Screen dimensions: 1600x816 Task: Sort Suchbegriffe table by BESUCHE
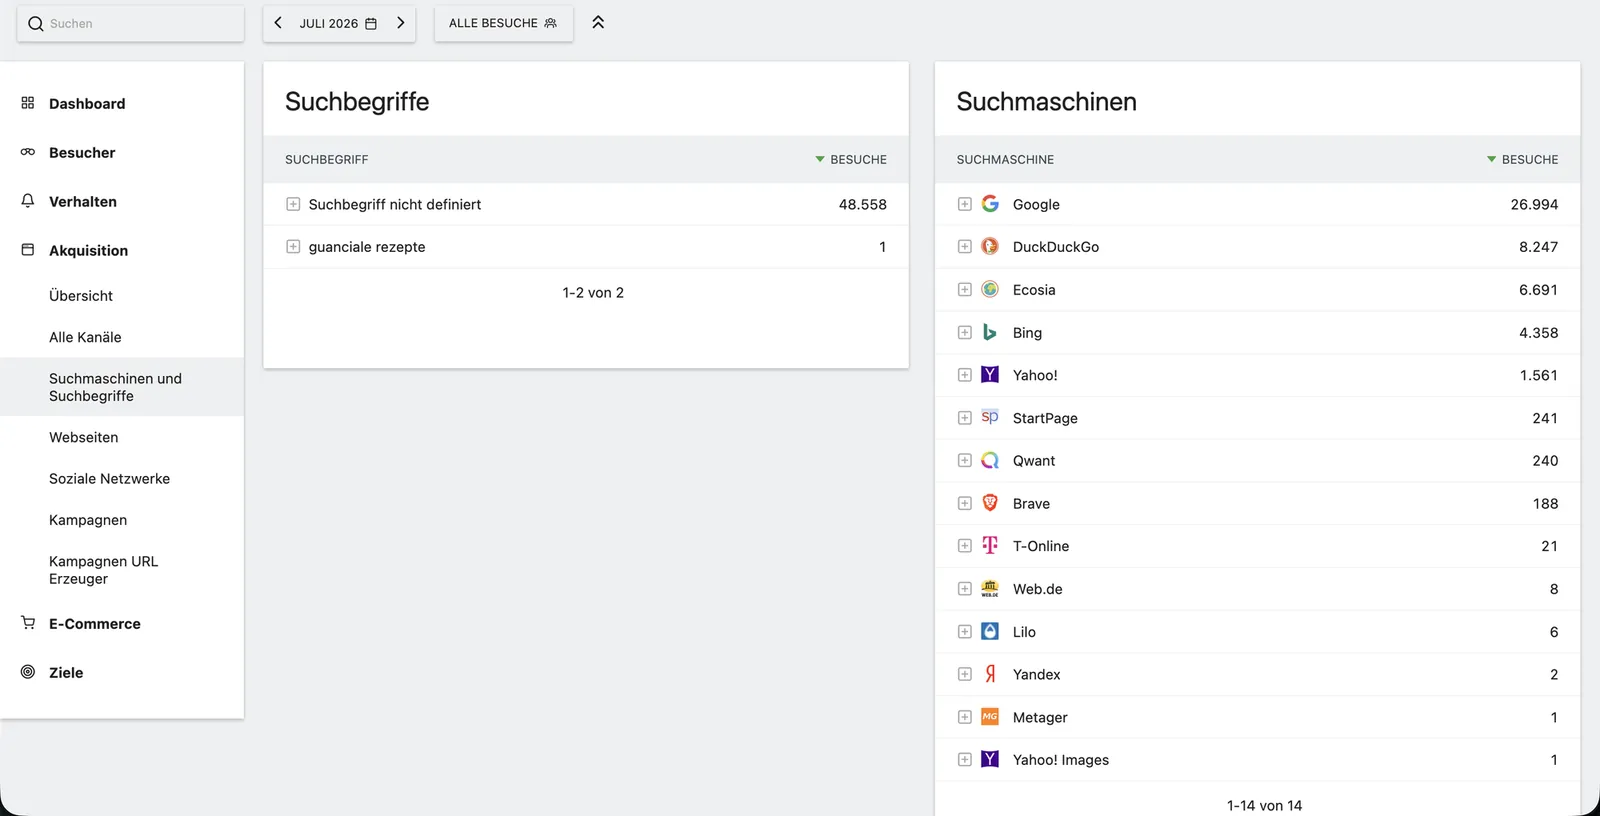click(x=851, y=159)
